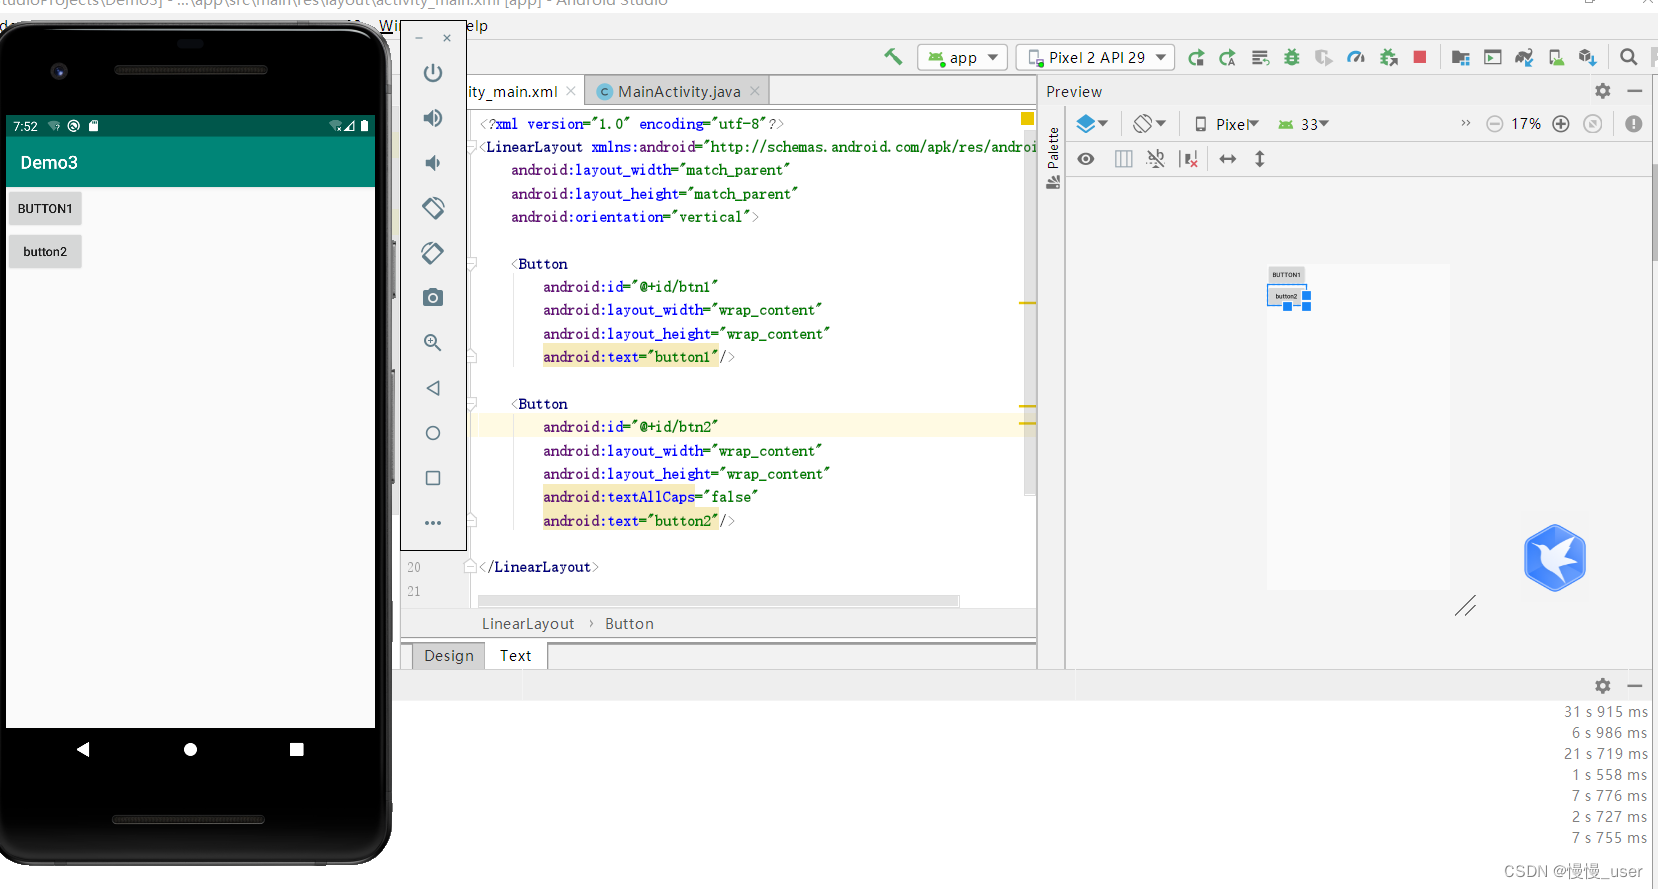Click the blue bird floating assistant icon
1658x889 pixels.
pyautogui.click(x=1555, y=558)
